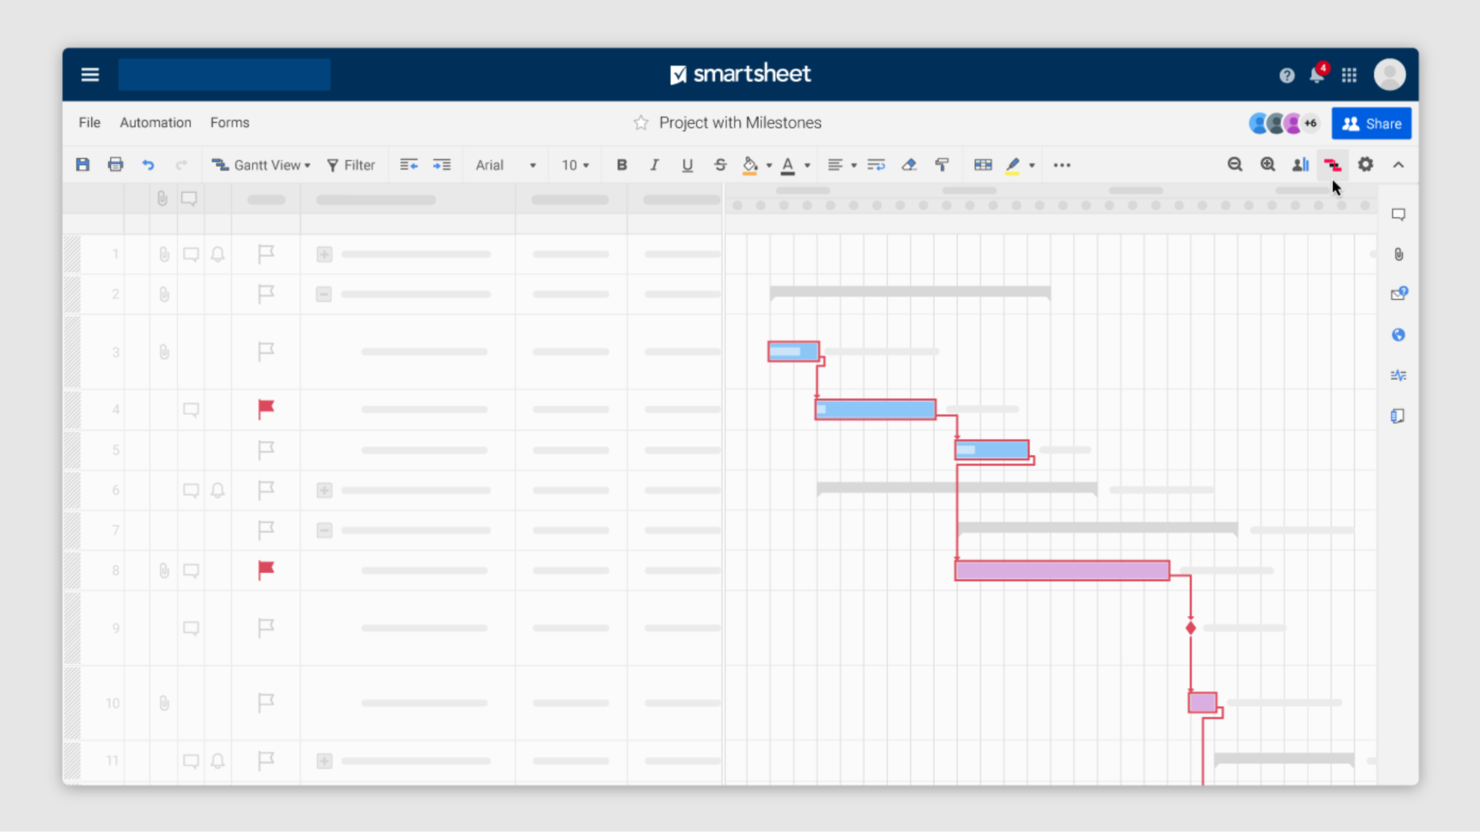Toggle the red flag on row 4
Screen dimensions: 1480x832
pyautogui.click(x=265, y=408)
